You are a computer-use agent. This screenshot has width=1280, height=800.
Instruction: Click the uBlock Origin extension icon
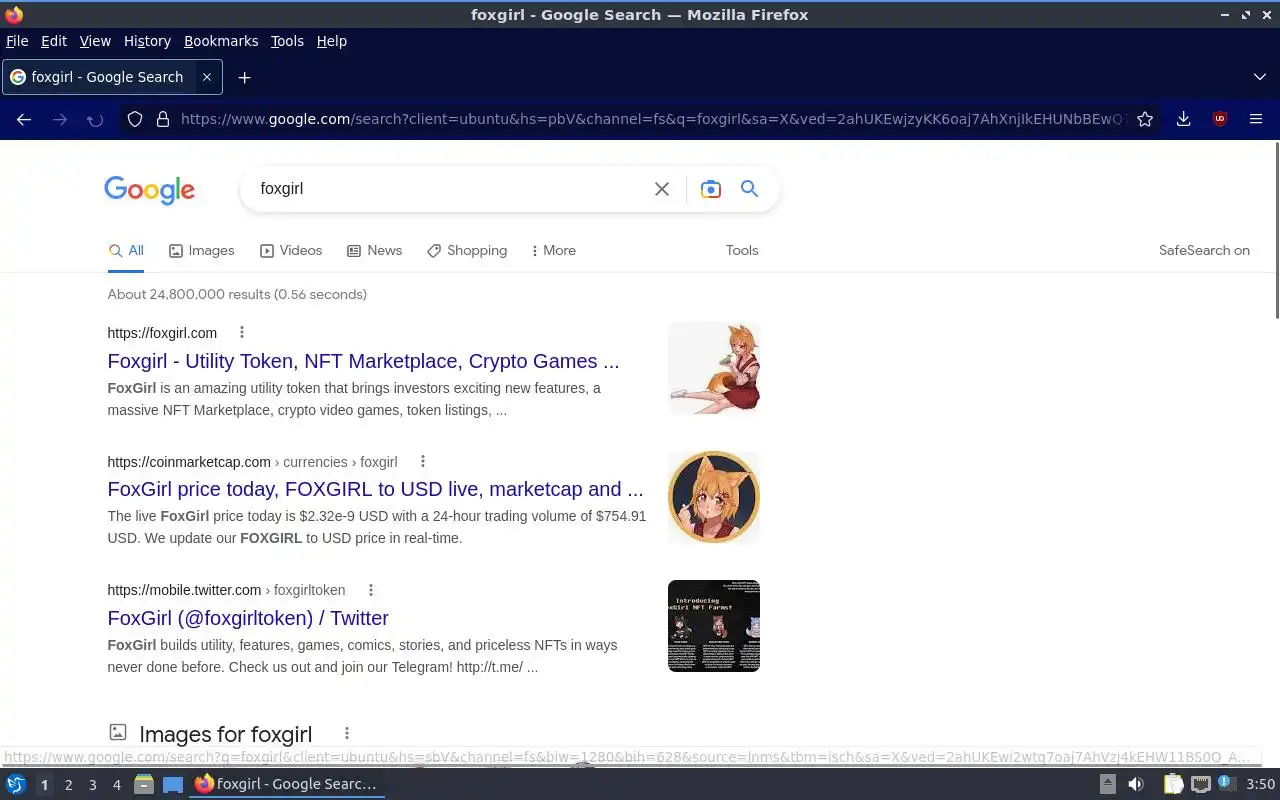(1219, 119)
